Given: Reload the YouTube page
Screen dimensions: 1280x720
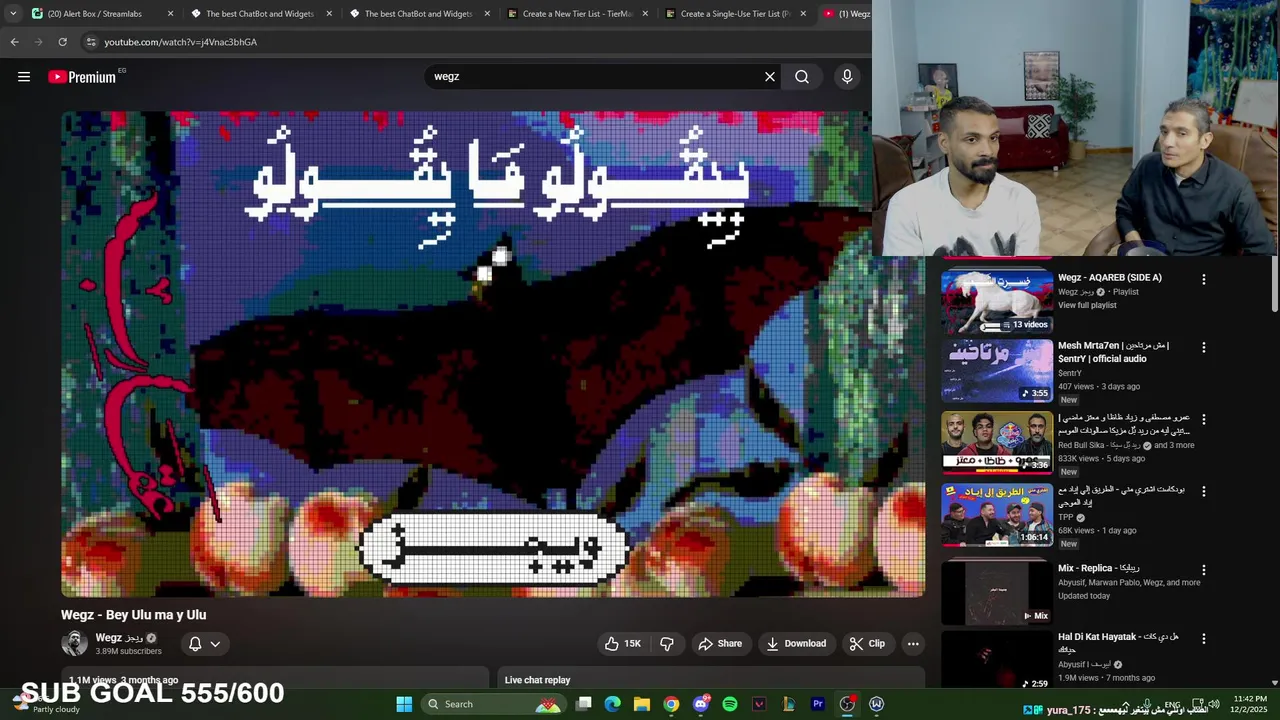Looking at the screenshot, I should tap(62, 42).
